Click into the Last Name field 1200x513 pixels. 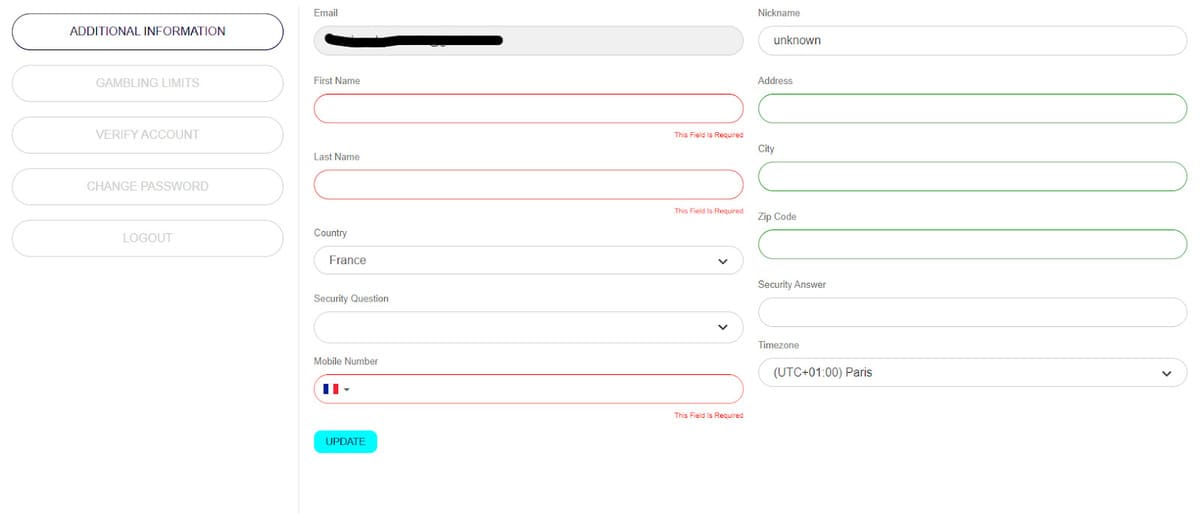point(528,184)
